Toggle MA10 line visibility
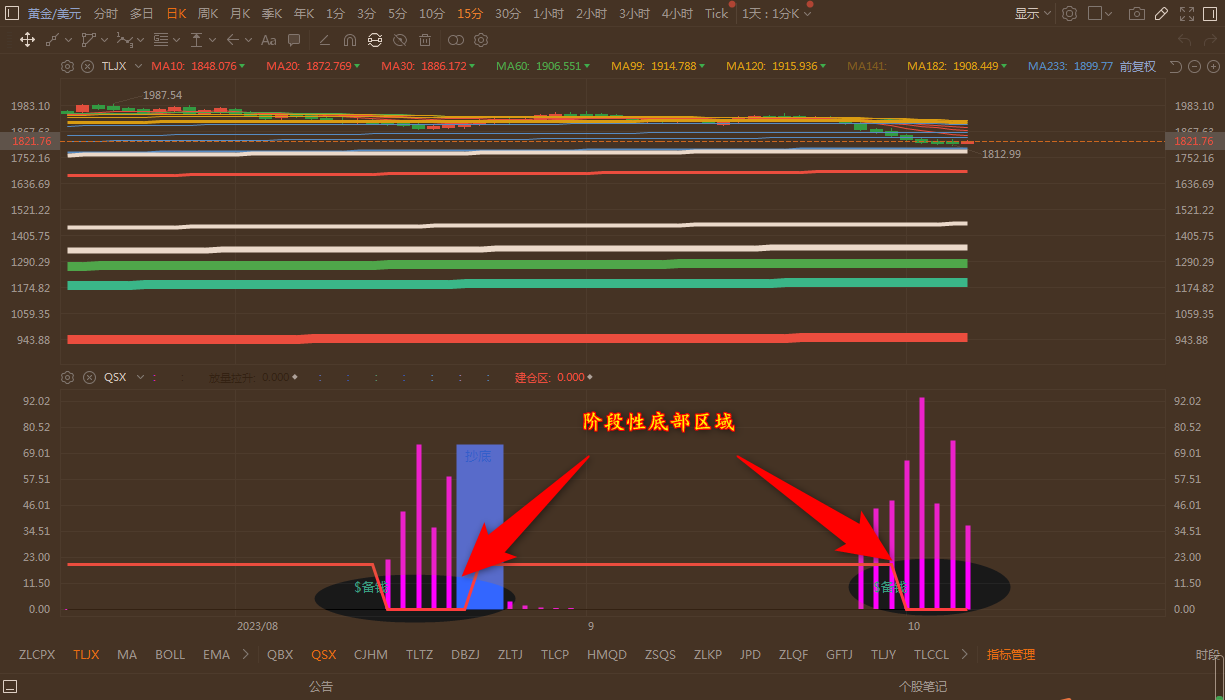The width and height of the screenshot is (1225, 700). [198, 66]
